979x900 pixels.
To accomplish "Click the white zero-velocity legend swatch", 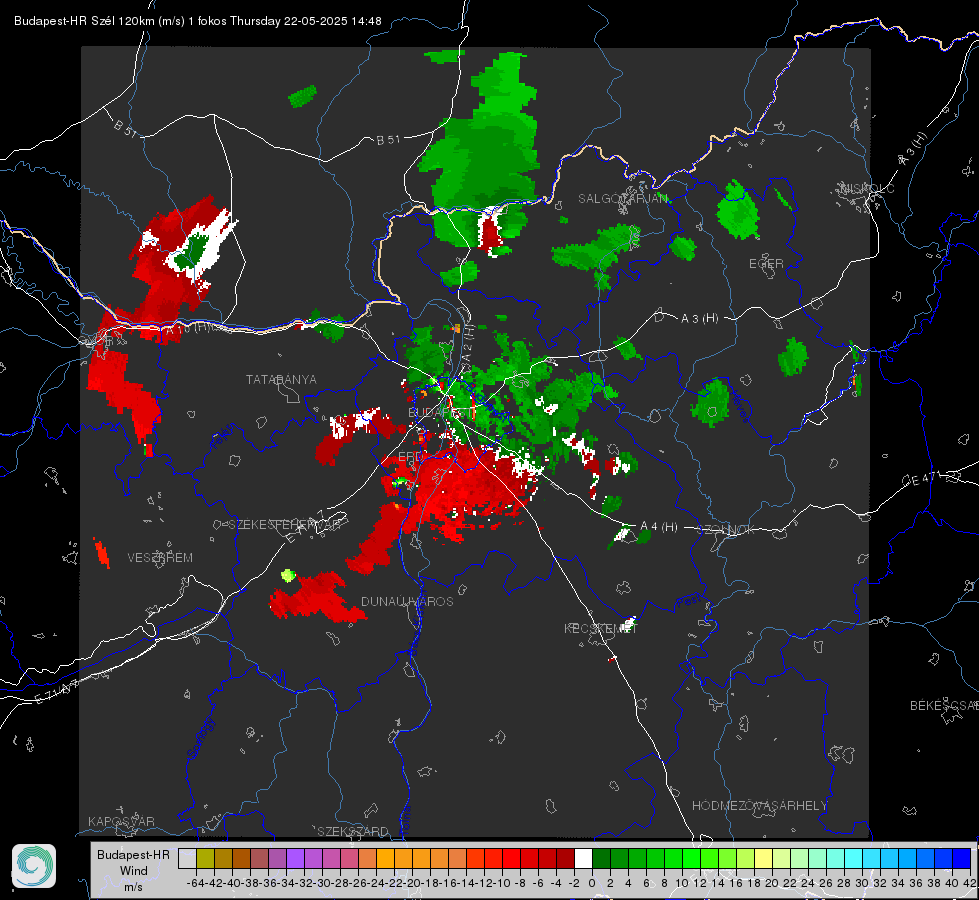I will click(583, 859).
